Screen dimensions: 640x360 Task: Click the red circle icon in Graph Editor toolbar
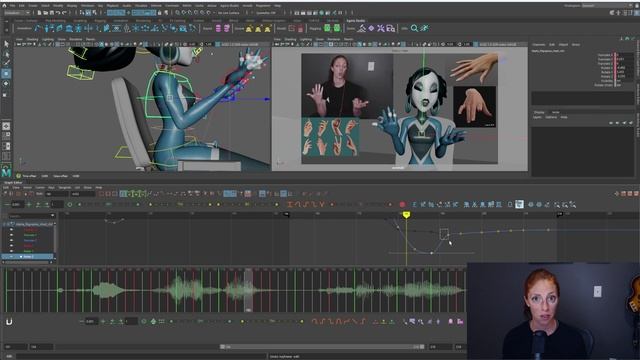click(x=402, y=204)
